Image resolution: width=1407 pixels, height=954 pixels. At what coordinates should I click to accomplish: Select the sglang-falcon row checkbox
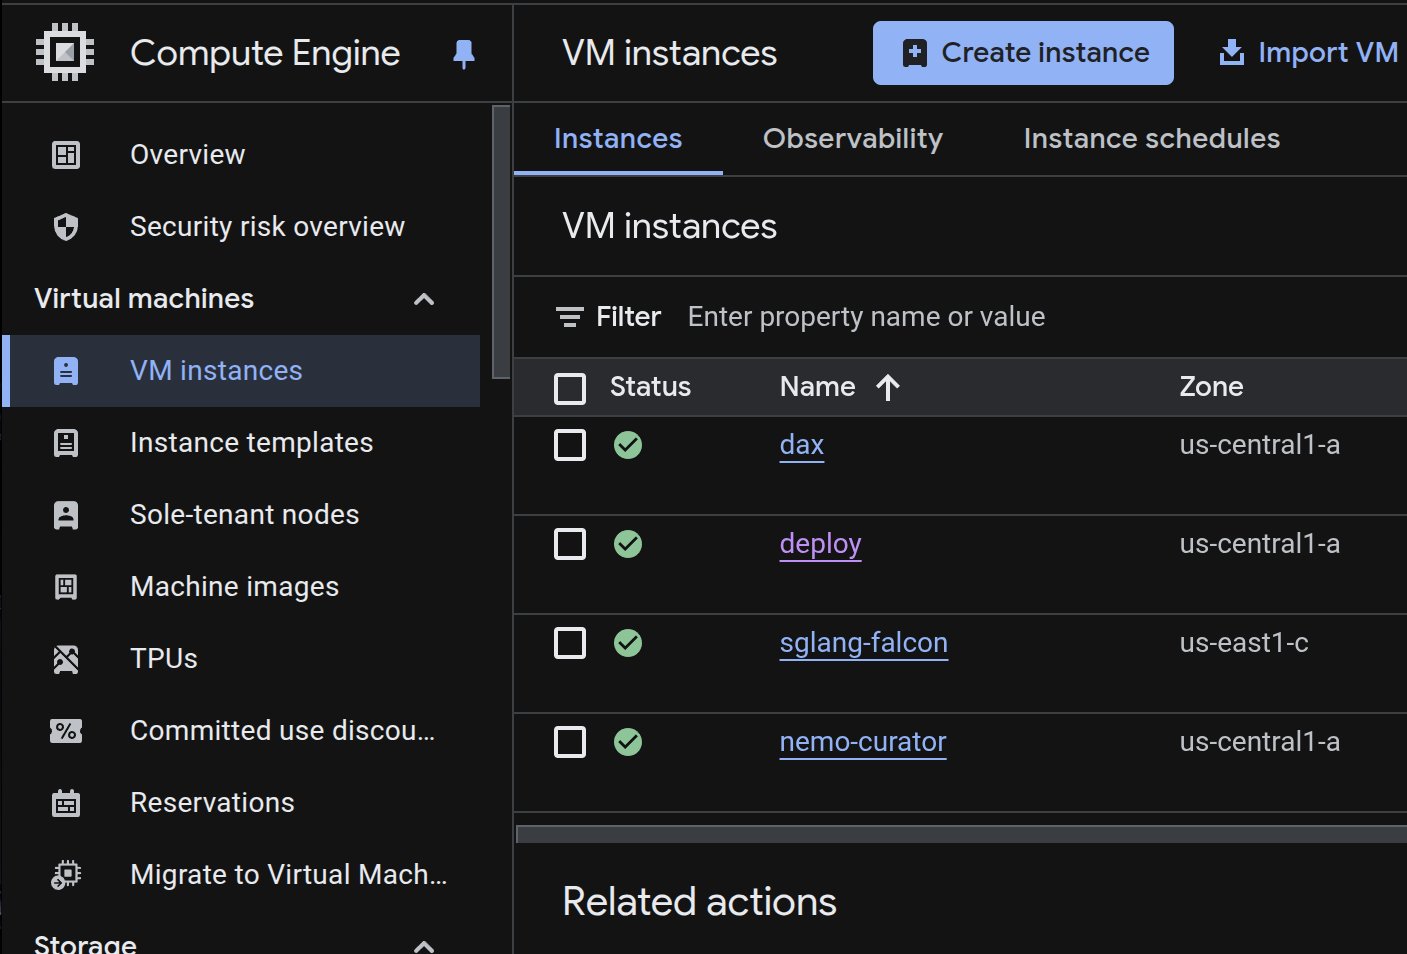(x=570, y=643)
